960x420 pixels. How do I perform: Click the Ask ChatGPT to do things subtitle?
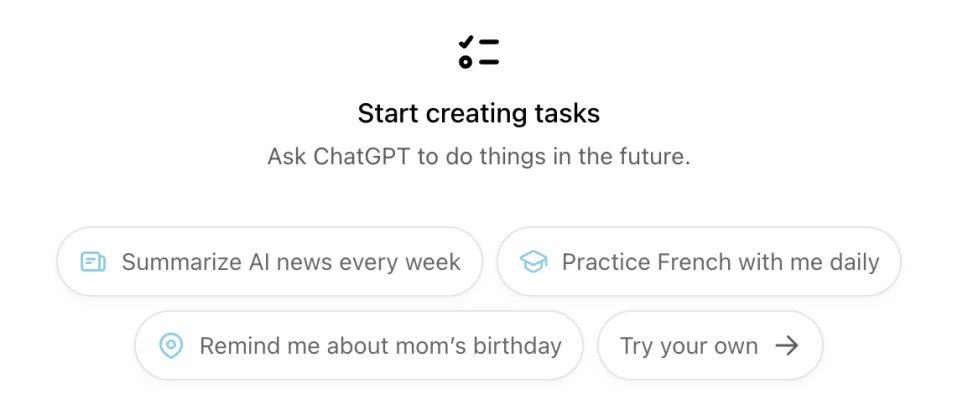click(479, 157)
